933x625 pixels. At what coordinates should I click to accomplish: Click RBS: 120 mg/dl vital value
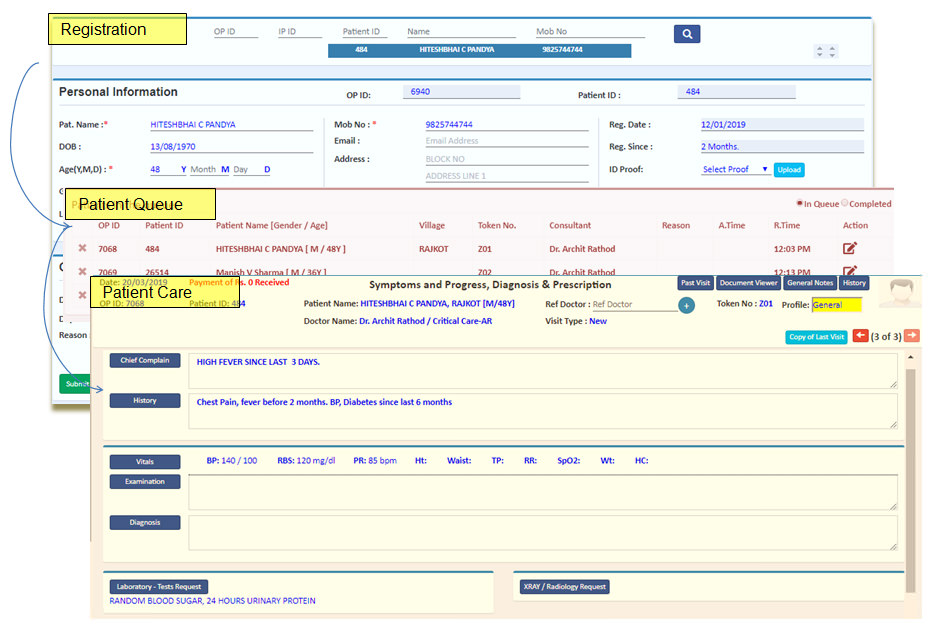tap(306, 461)
